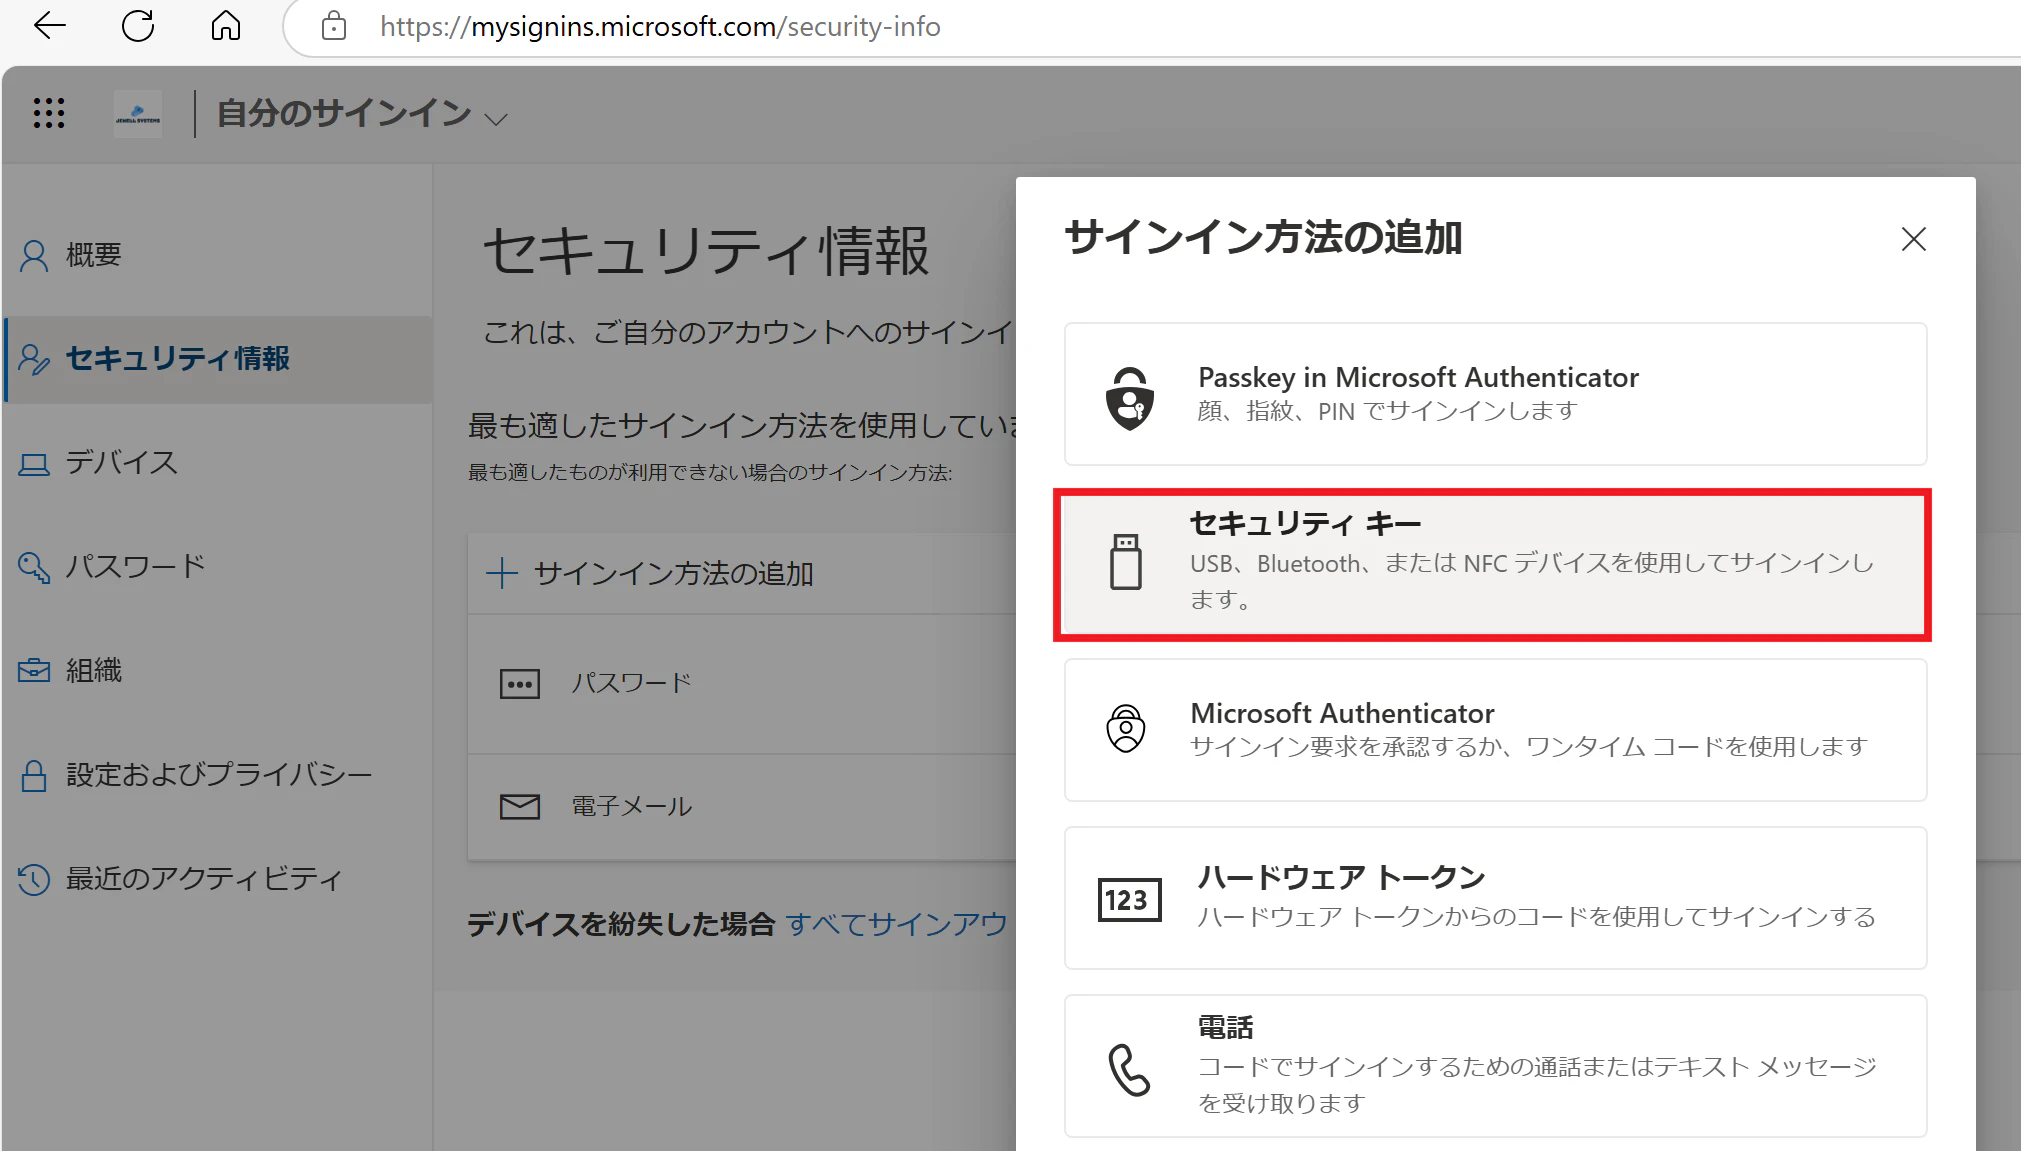Click the 123 hardware token icon
Image resolution: width=2021 pixels, height=1151 pixels.
coord(1130,900)
